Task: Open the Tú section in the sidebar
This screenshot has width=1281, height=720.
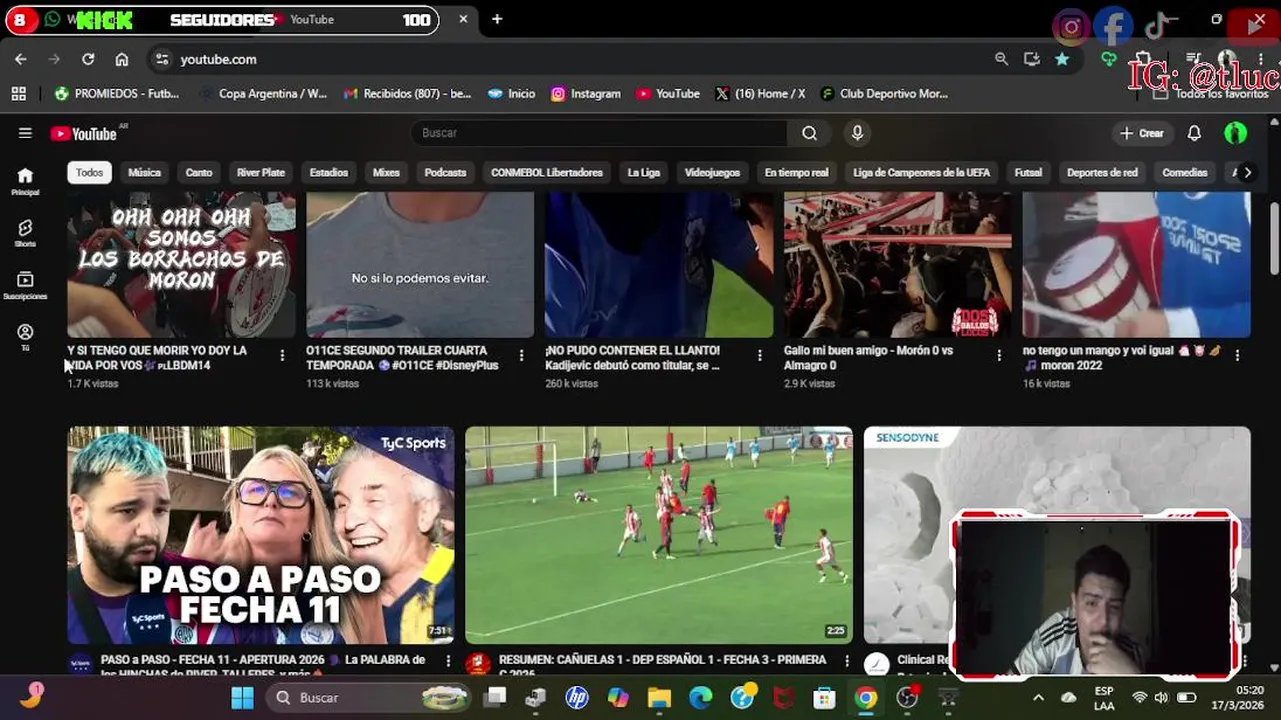Action: click(x=25, y=337)
